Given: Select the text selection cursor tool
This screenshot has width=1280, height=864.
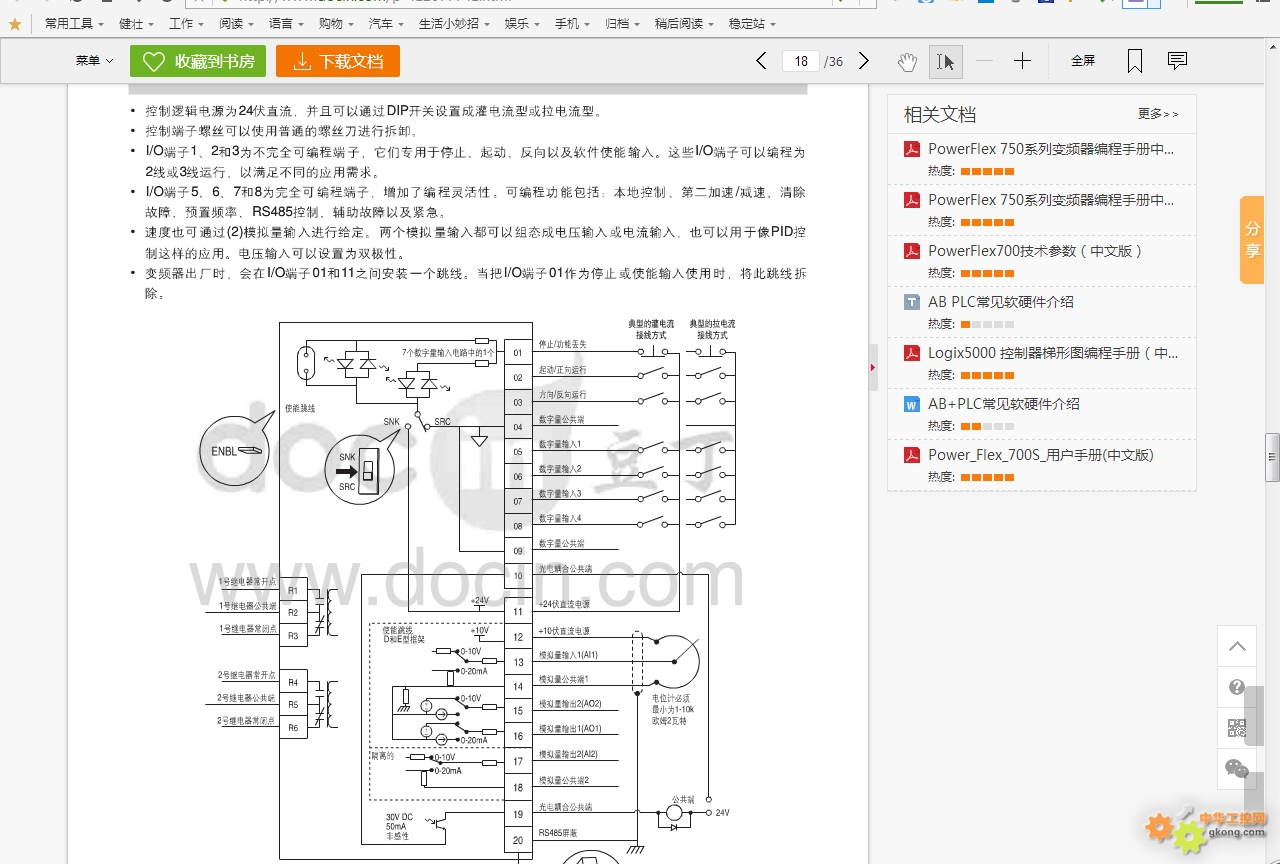Looking at the screenshot, I should coord(945,62).
